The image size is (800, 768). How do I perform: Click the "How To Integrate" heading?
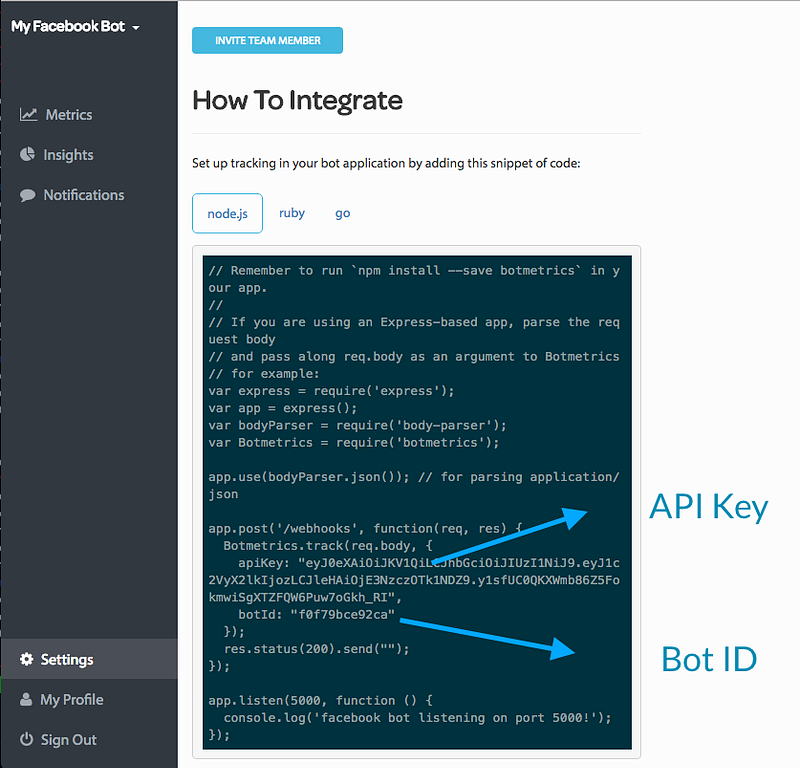297,100
